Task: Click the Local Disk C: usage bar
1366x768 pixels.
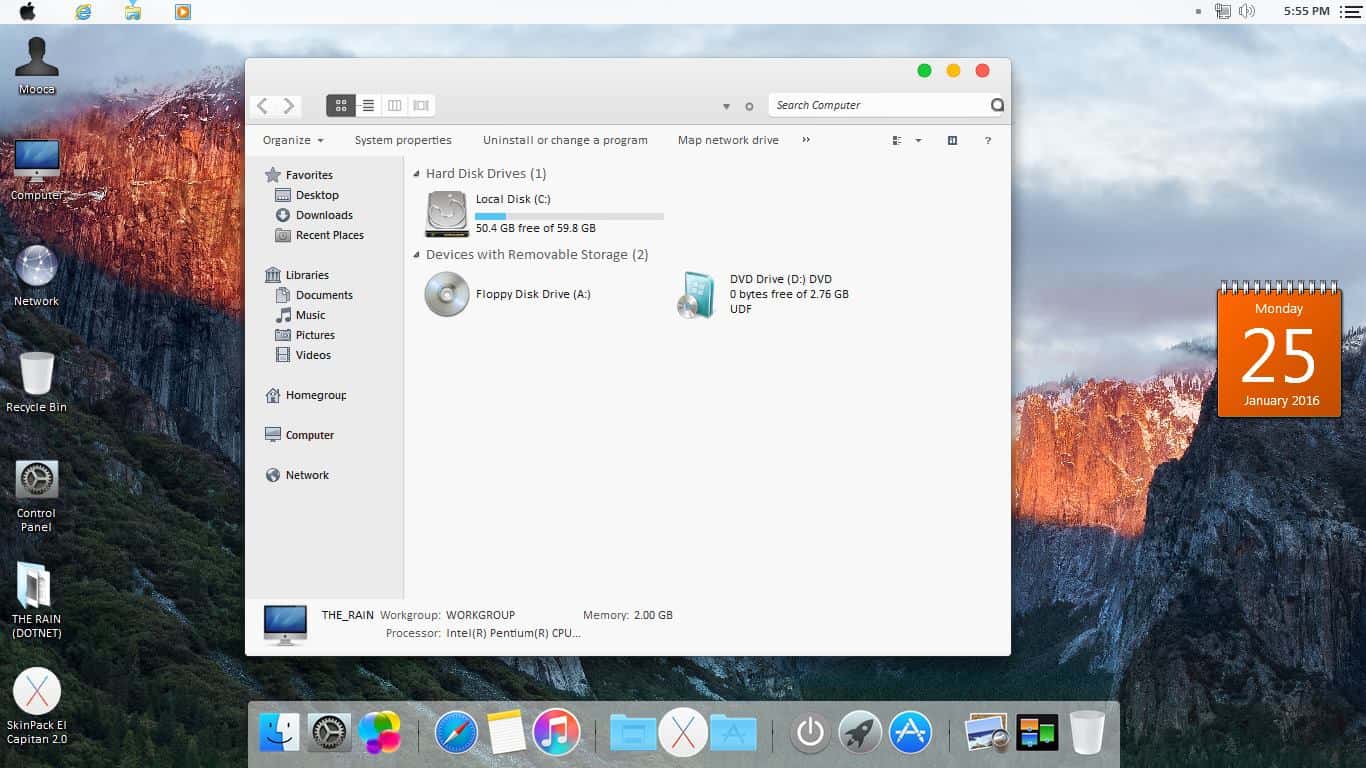Action: [x=569, y=215]
